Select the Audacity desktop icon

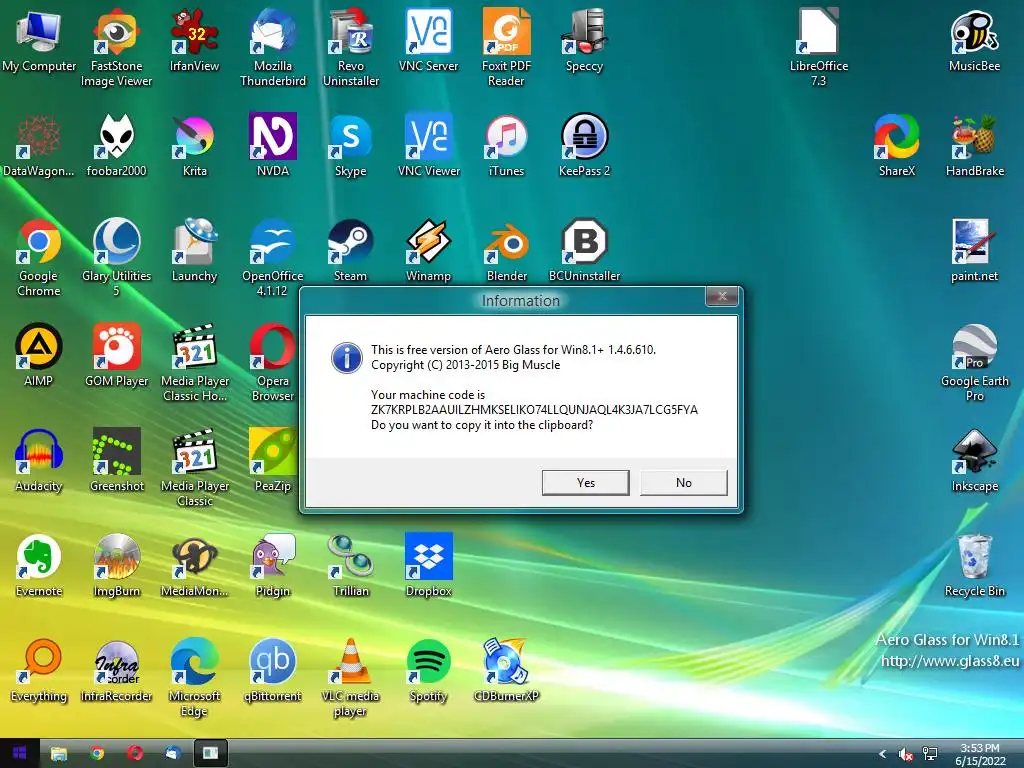(x=39, y=461)
